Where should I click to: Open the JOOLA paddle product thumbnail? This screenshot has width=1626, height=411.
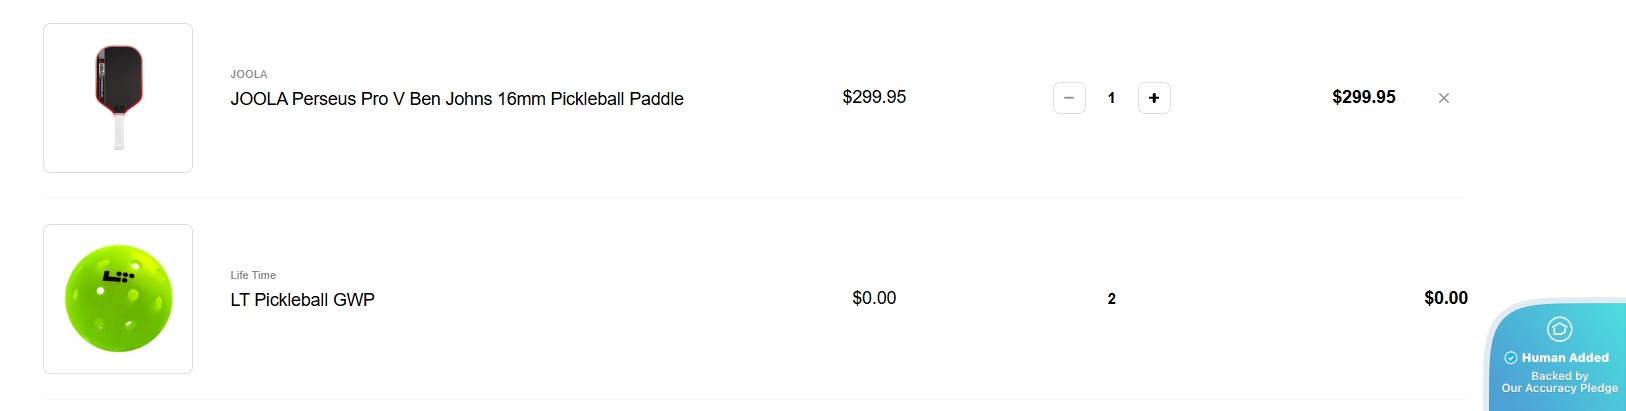(x=118, y=98)
